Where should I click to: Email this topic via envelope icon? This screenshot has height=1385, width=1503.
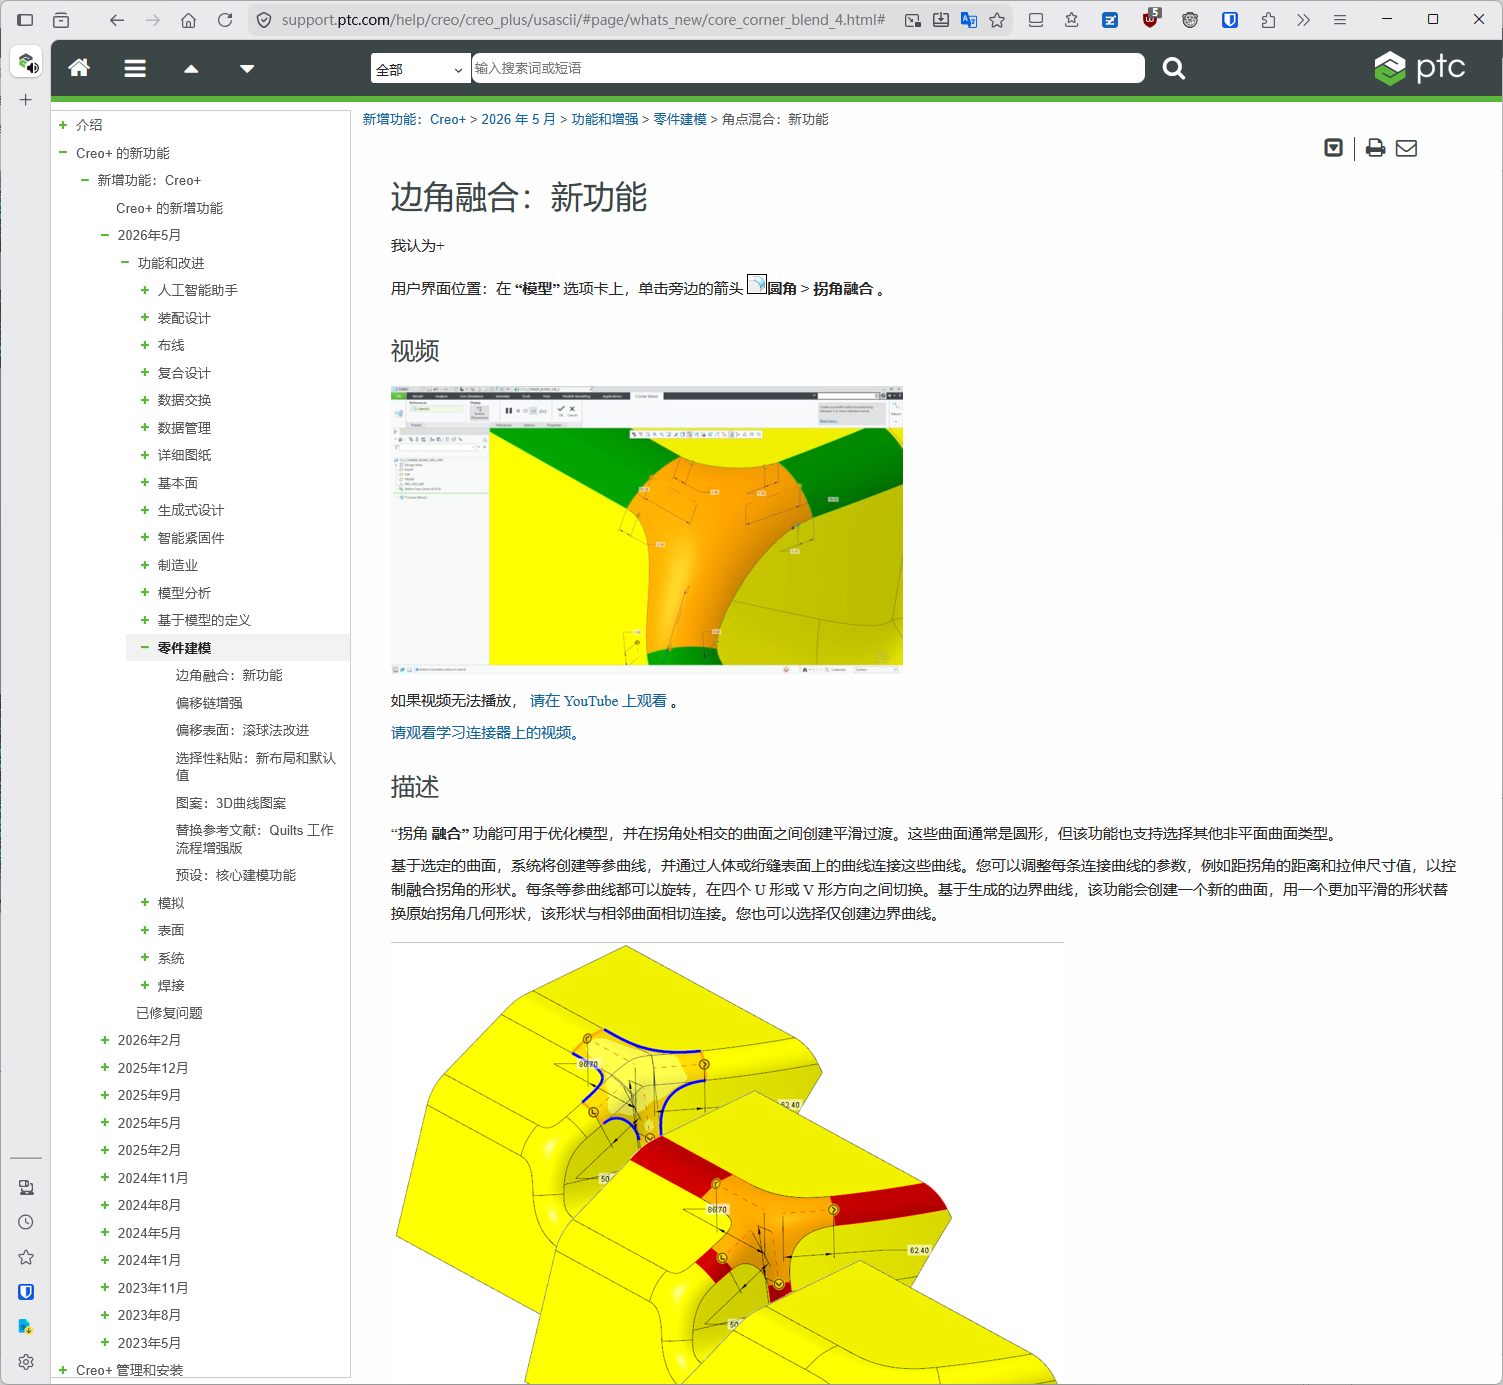[x=1406, y=148]
